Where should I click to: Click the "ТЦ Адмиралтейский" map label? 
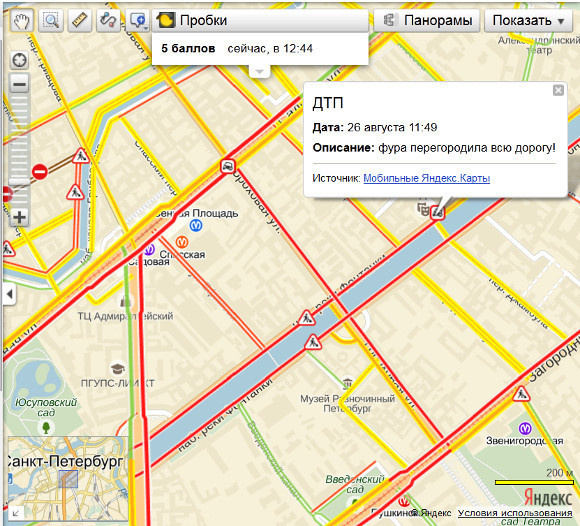[125, 316]
